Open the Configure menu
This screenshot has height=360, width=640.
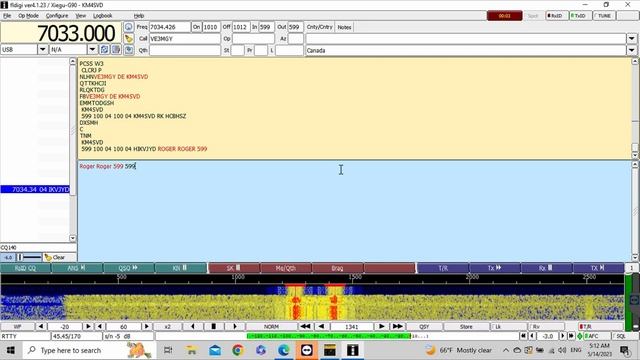pyautogui.click(x=57, y=16)
